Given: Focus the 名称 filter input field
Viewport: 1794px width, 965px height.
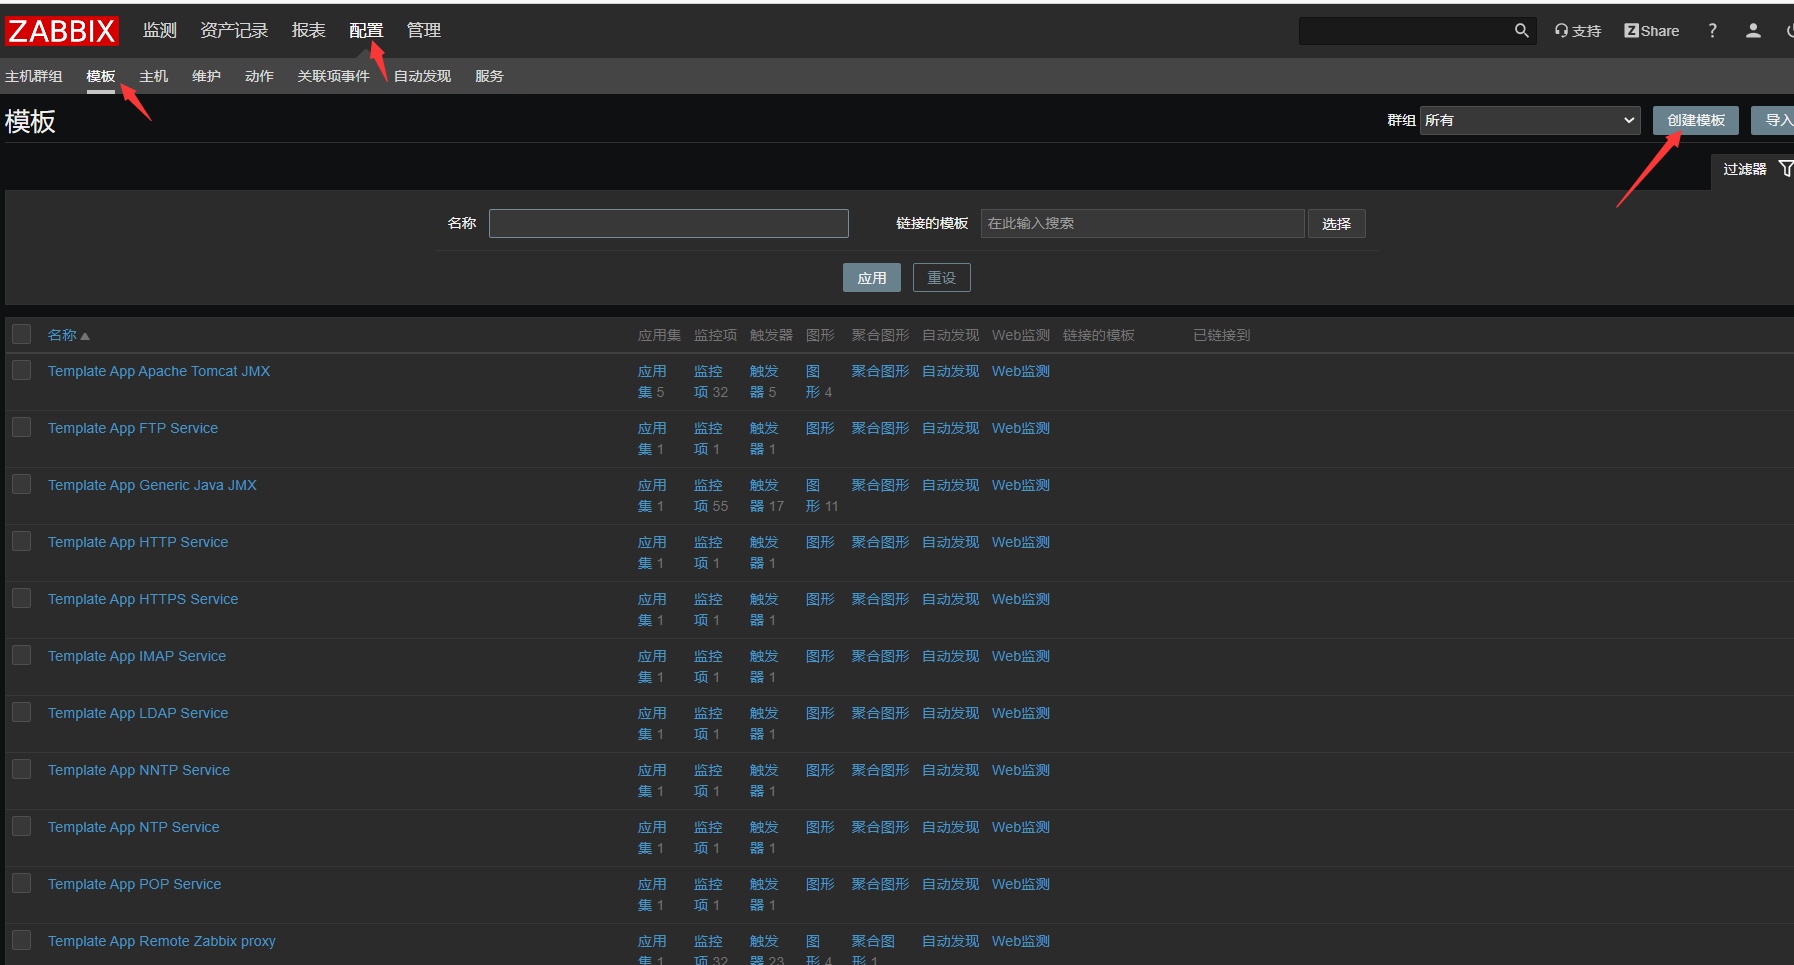Looking at the screenshot, I should click(x=669, y=223).
